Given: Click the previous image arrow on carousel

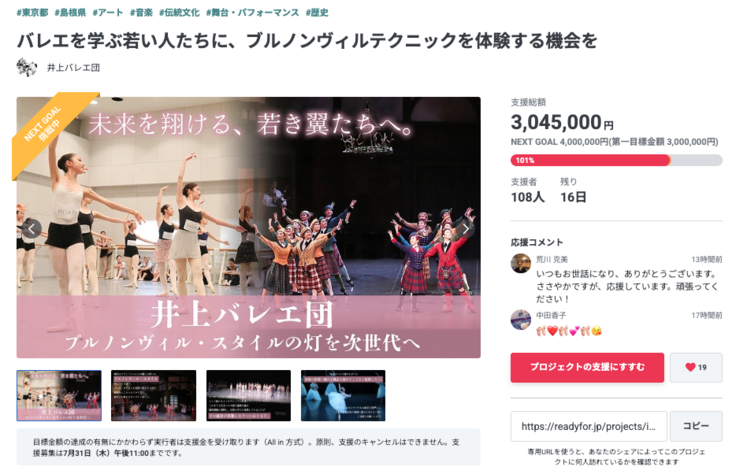Looking at the screenshot, I should pos(31,229).
